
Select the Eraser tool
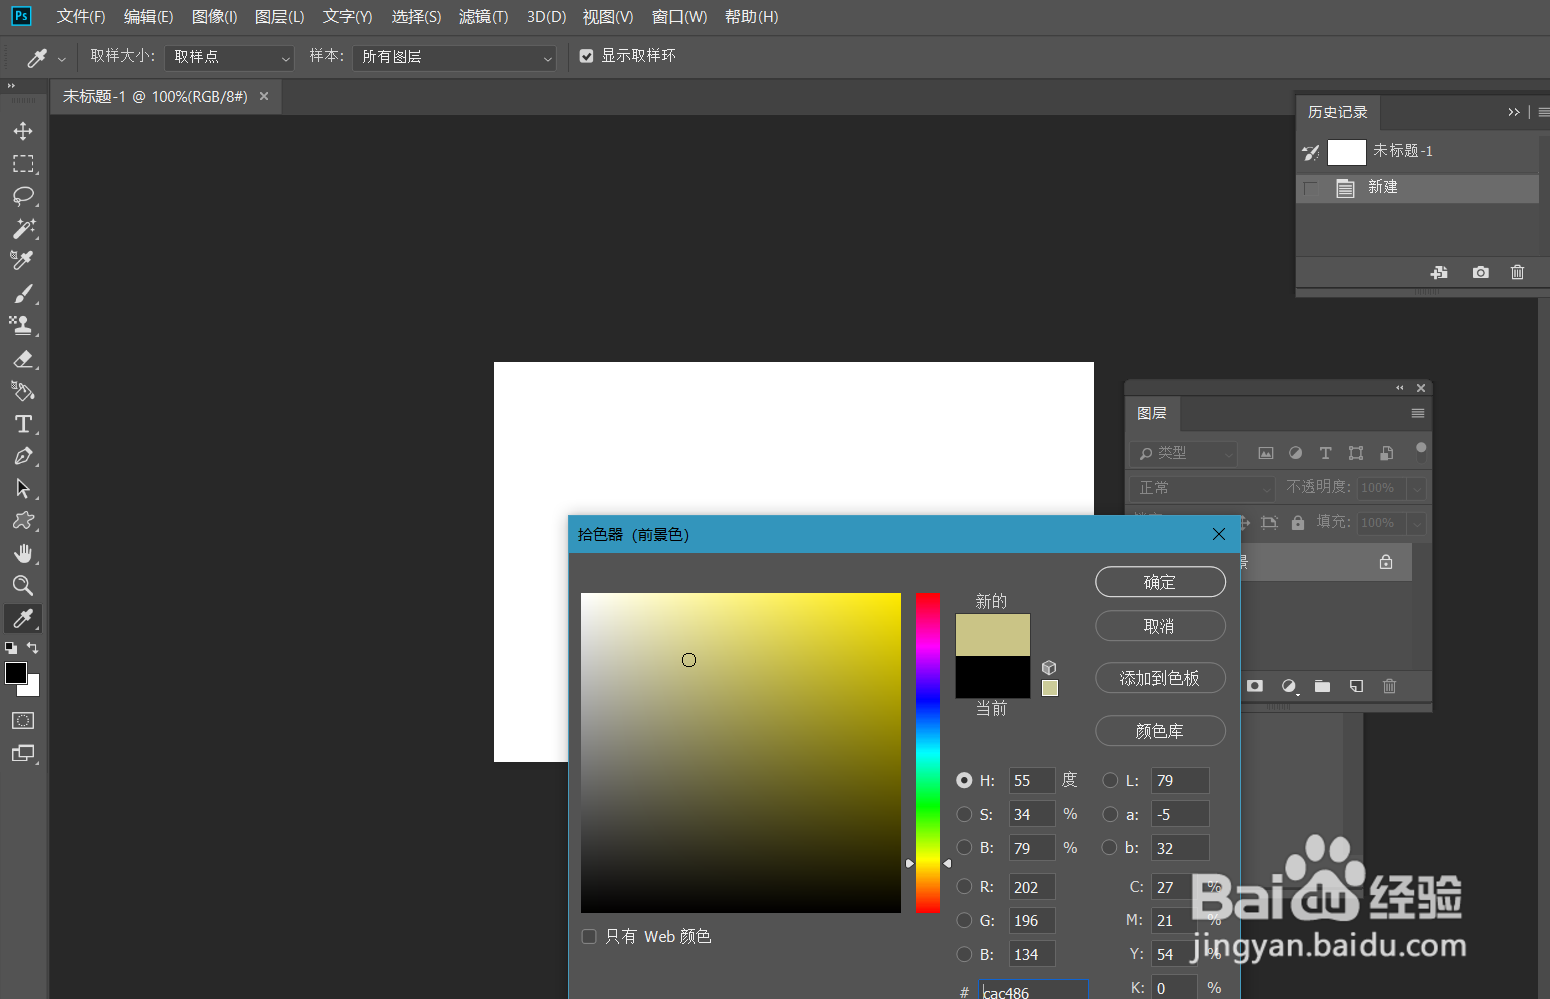23,359
